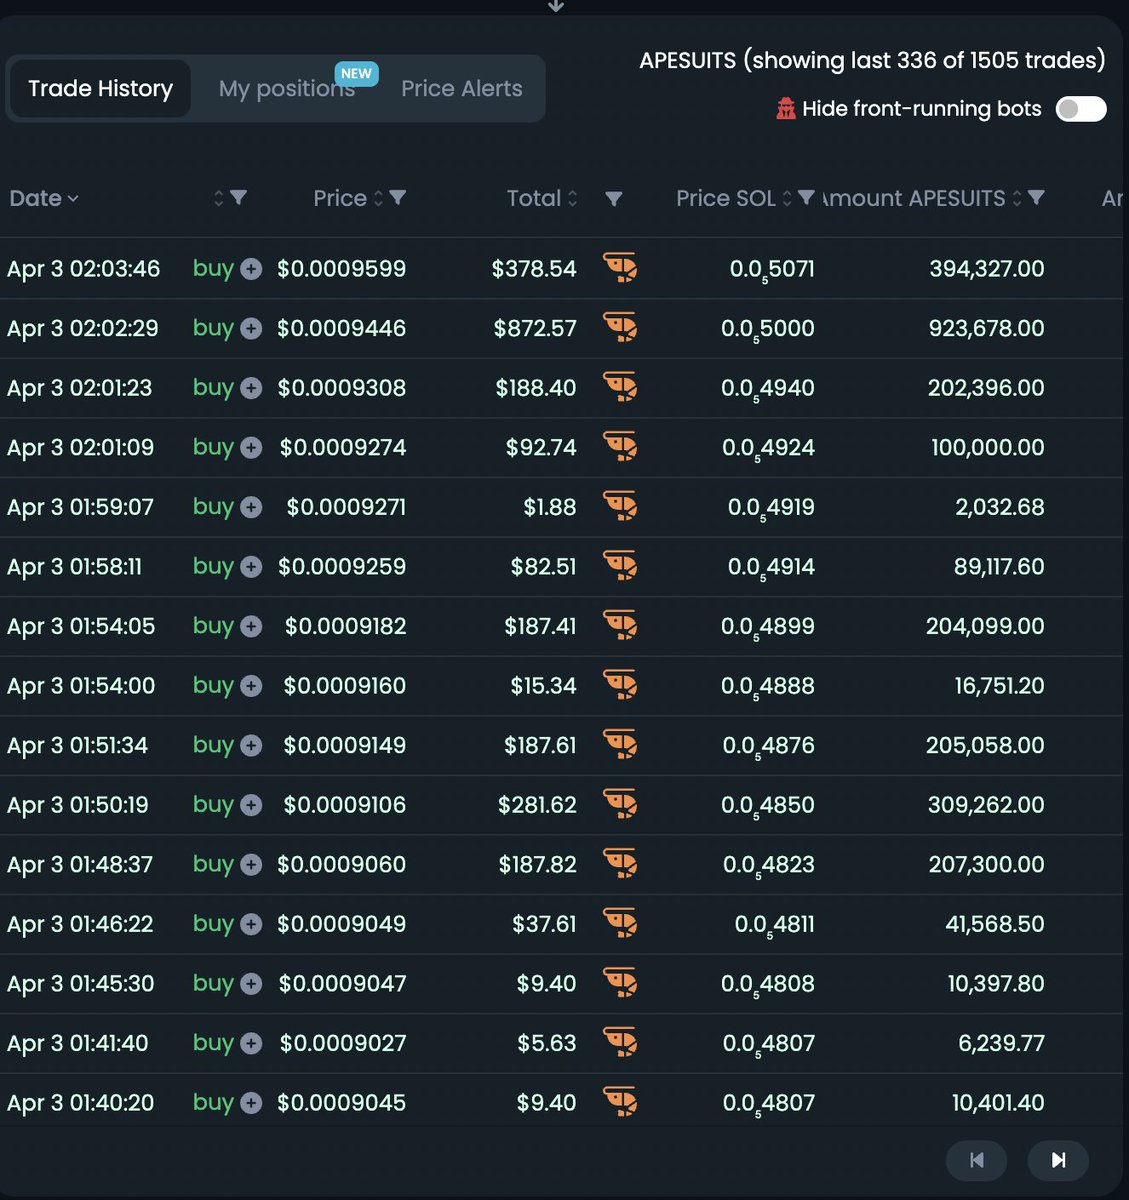Viewport: 1129px width, 1200px height.
Task: Click plus icon on 01:54:05 trade
Action: click(x=251, y=626)
